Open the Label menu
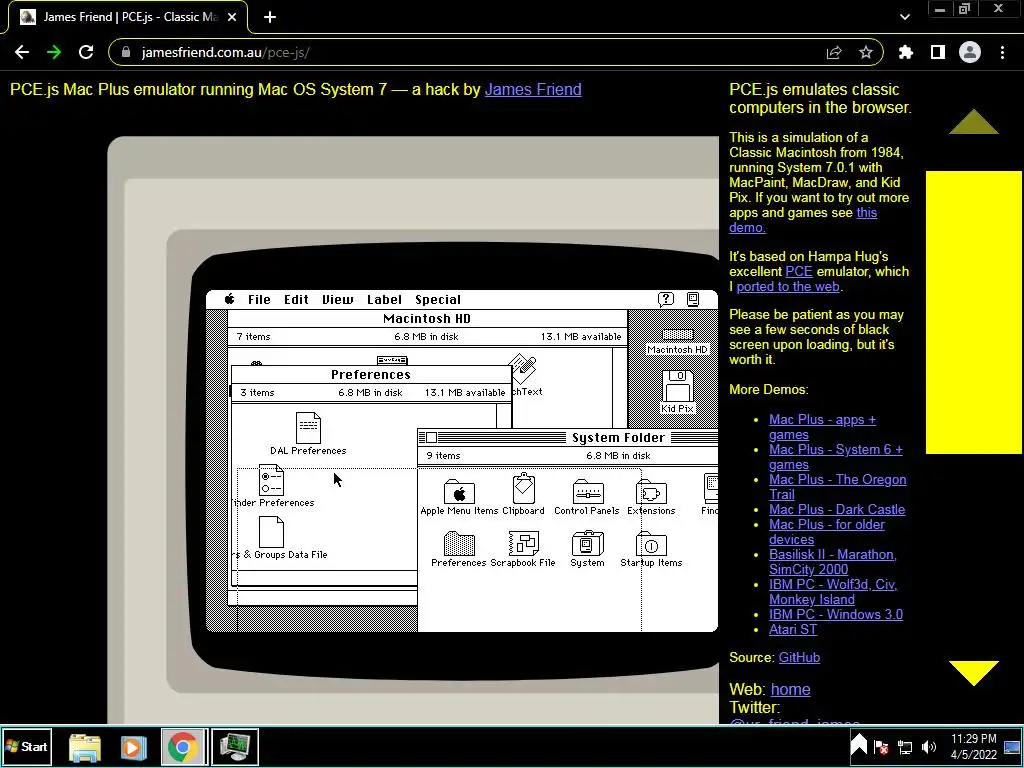1024x768 pixels. (x=384, y=300)
